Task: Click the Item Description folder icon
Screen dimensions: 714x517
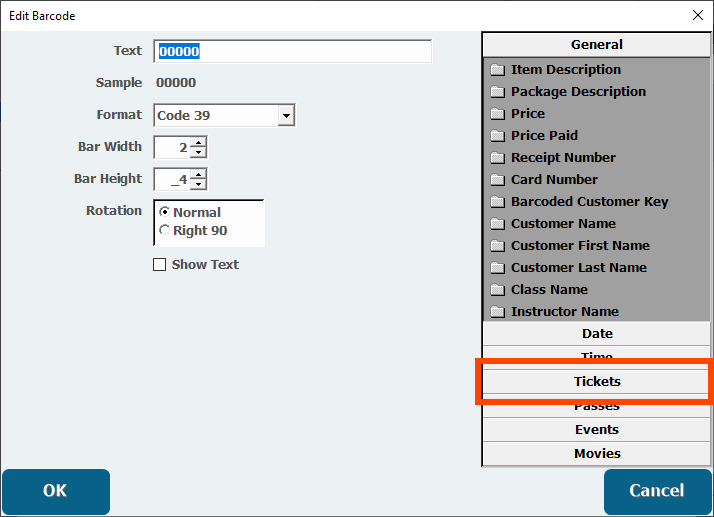Action: 497,70
